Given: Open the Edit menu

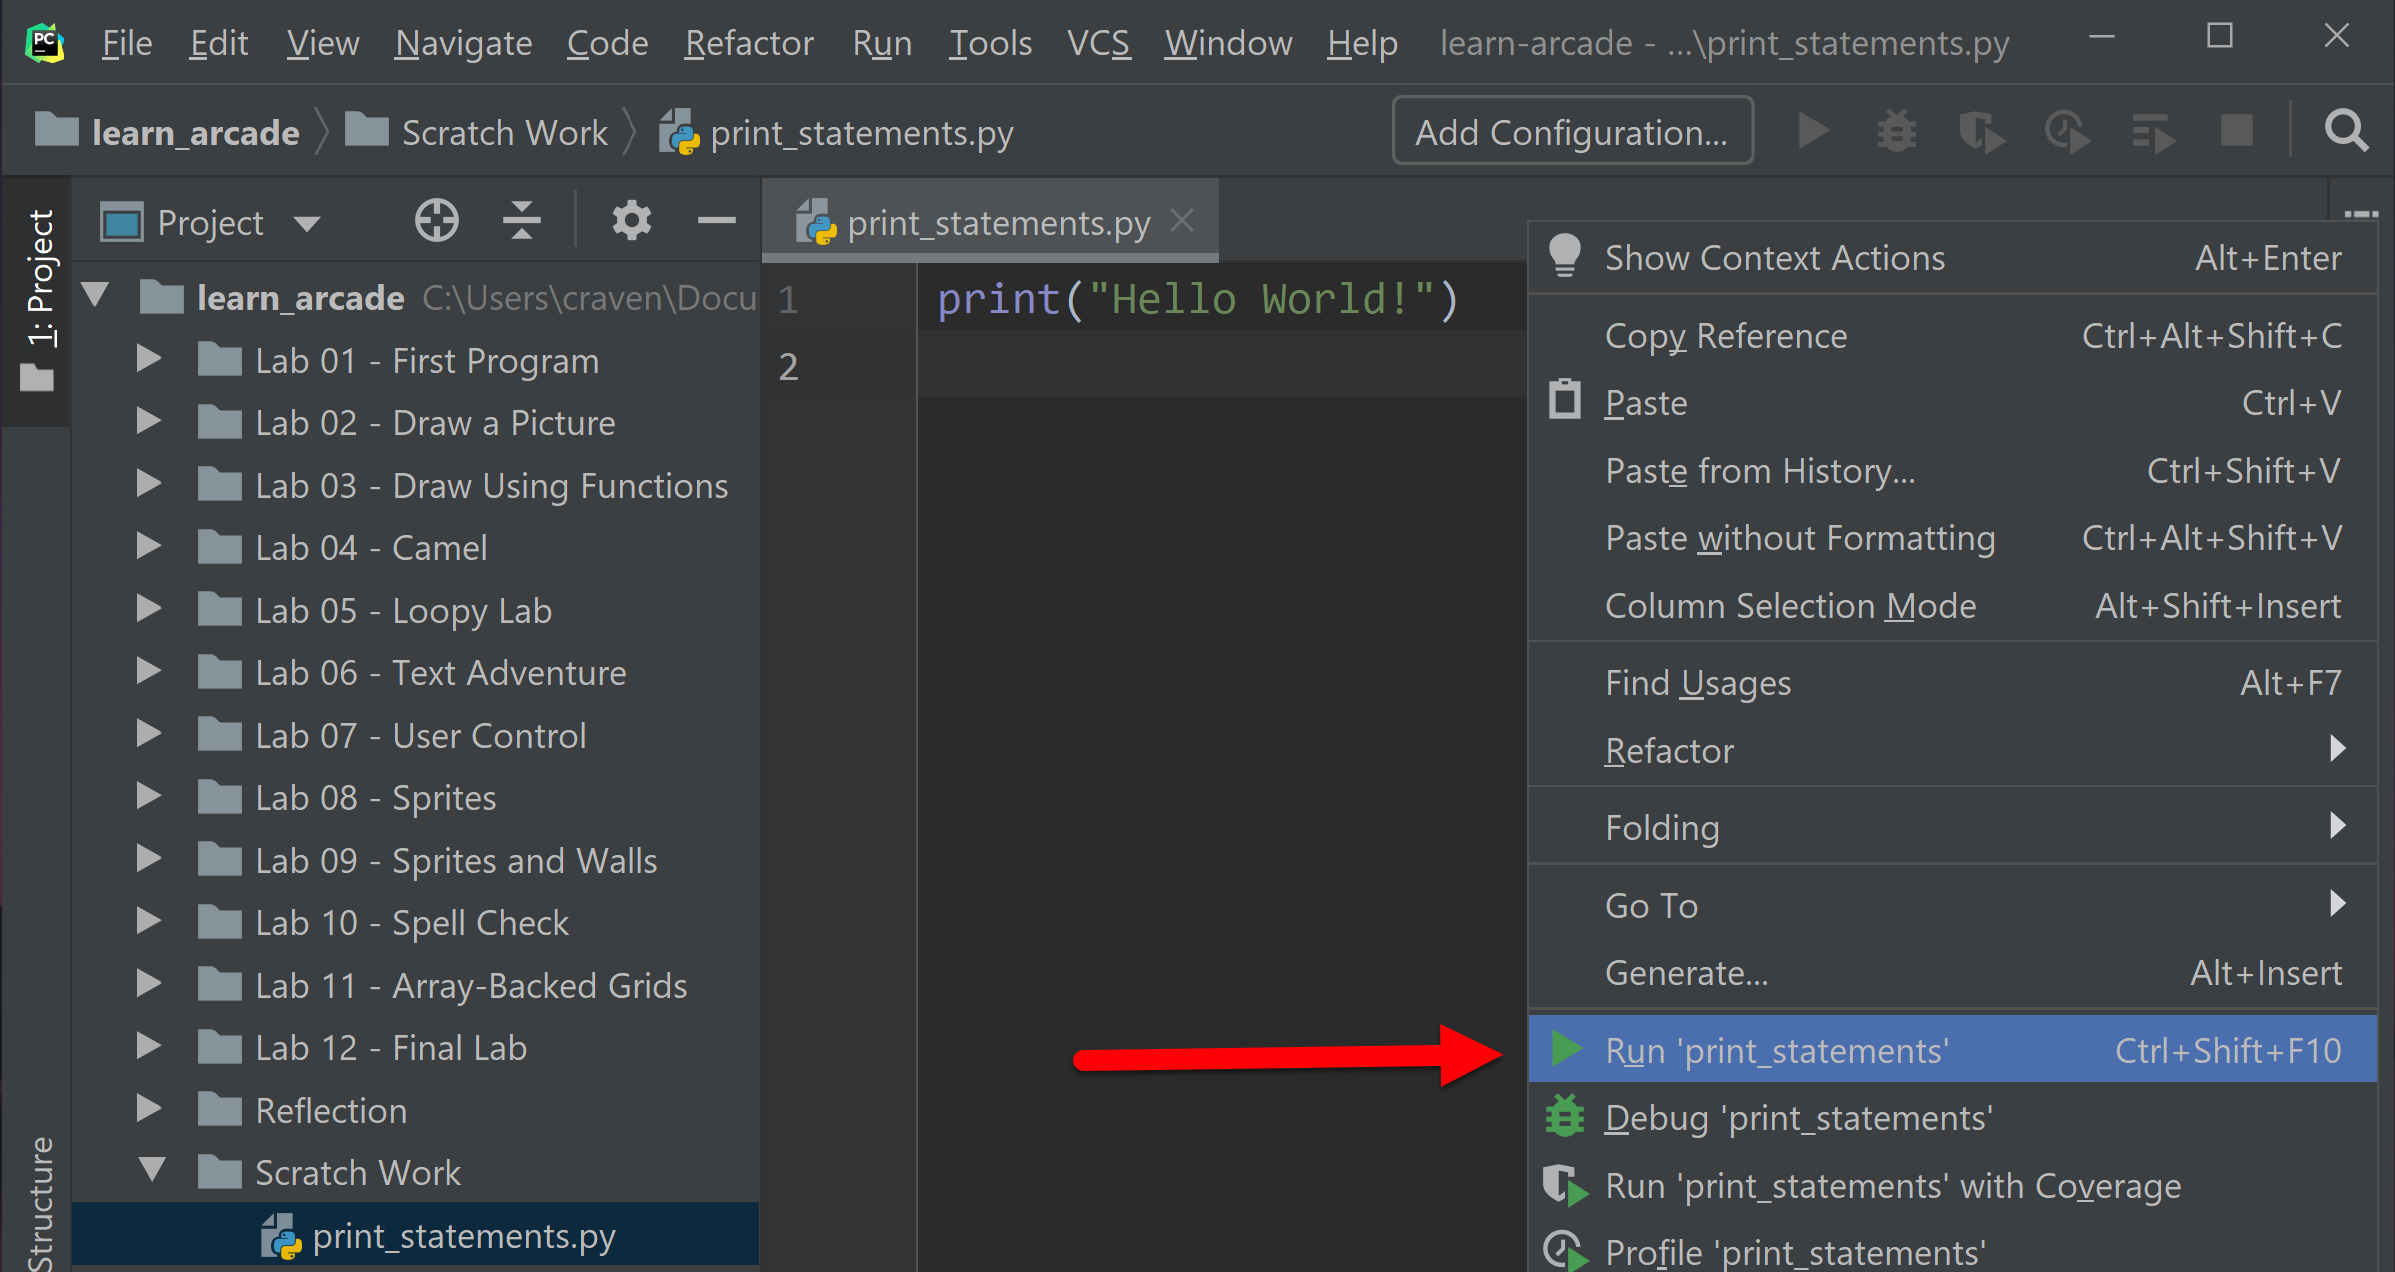Looking at the screenshot, I should coord(218,43).
